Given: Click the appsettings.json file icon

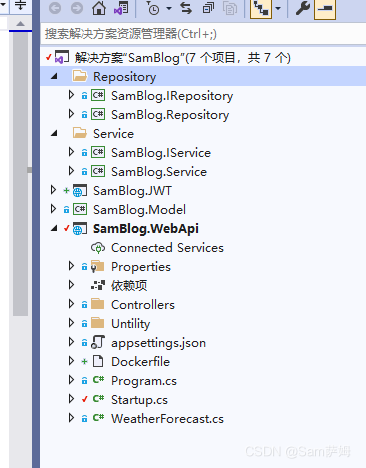Looking at the screenshot, I should (x=98, y=342).
